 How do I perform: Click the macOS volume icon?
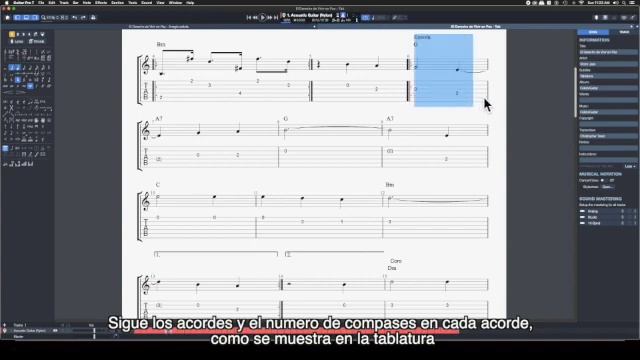point(616,2)
